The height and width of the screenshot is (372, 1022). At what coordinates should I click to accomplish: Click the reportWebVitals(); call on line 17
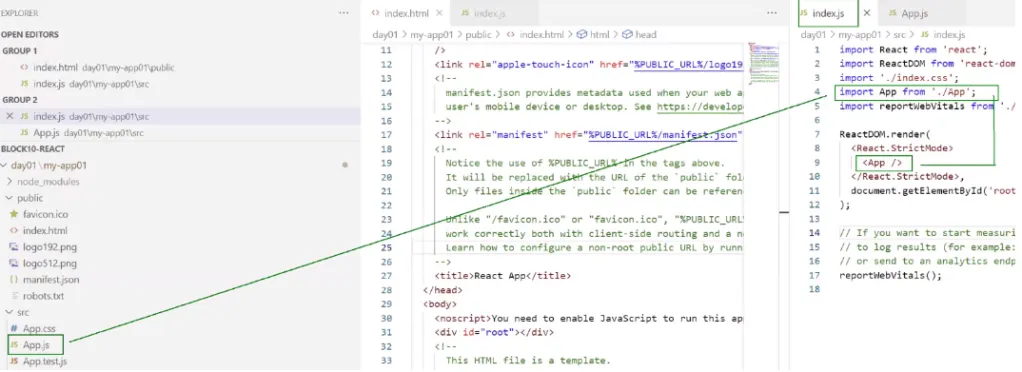pyautogui.click(x=890, y=275)
